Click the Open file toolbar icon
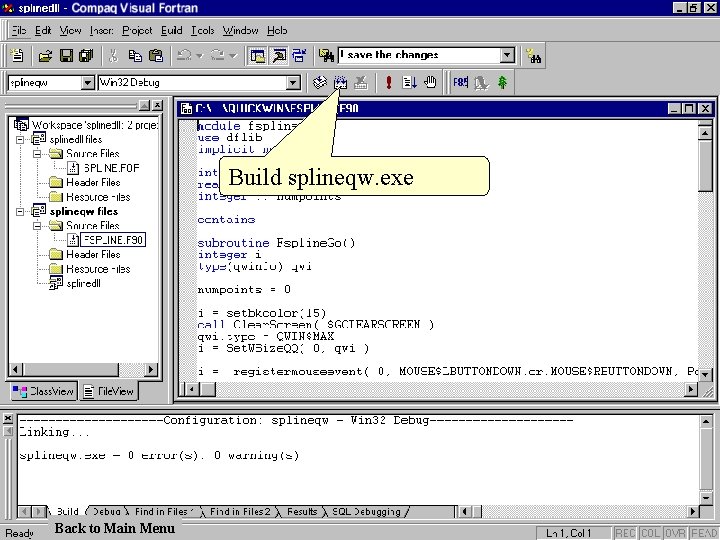The height and width of the screenshot is (540, 720). pos(45,56)
